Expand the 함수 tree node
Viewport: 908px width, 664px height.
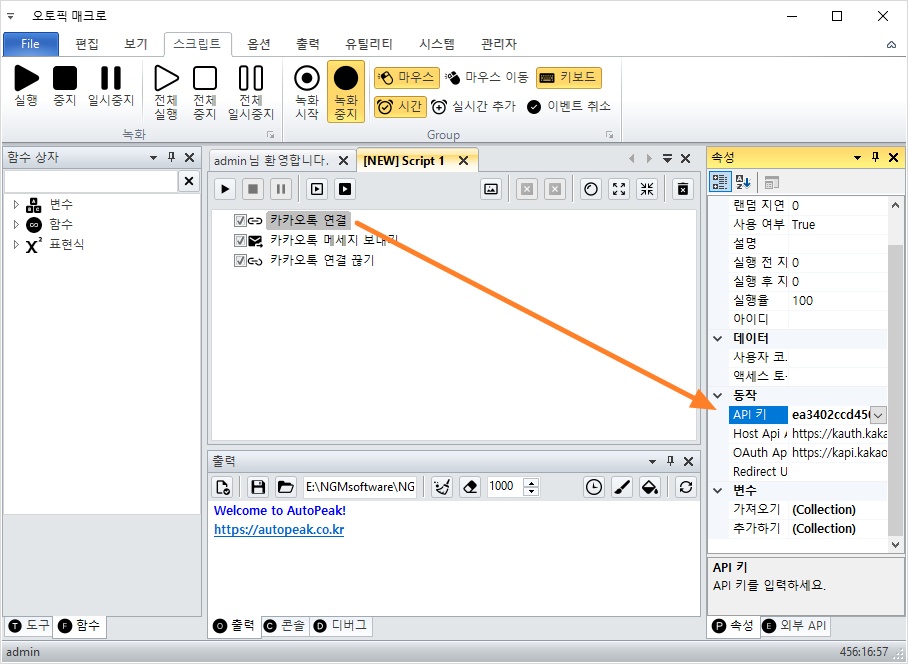tap(16, 224)
